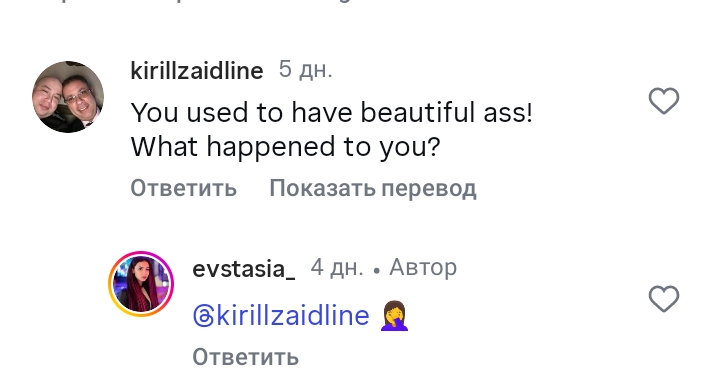Viewport: 720px width, 380px height.
Task: Visit the evstasia_ username link
Action: tap(244, 268)
